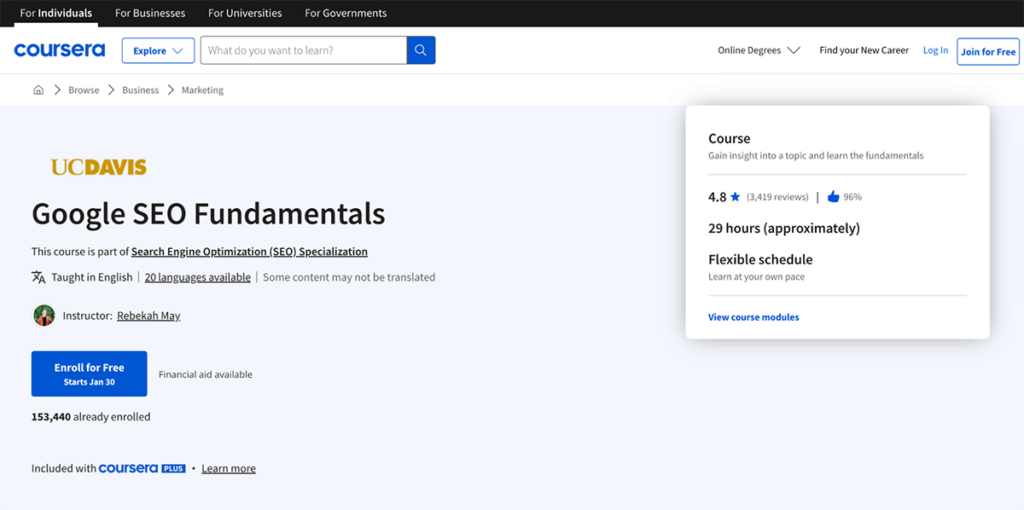Screen dimensions: 1024x510
Task: Click the magnifier search button
Action: pyautogui.click(x=421, y=50)
